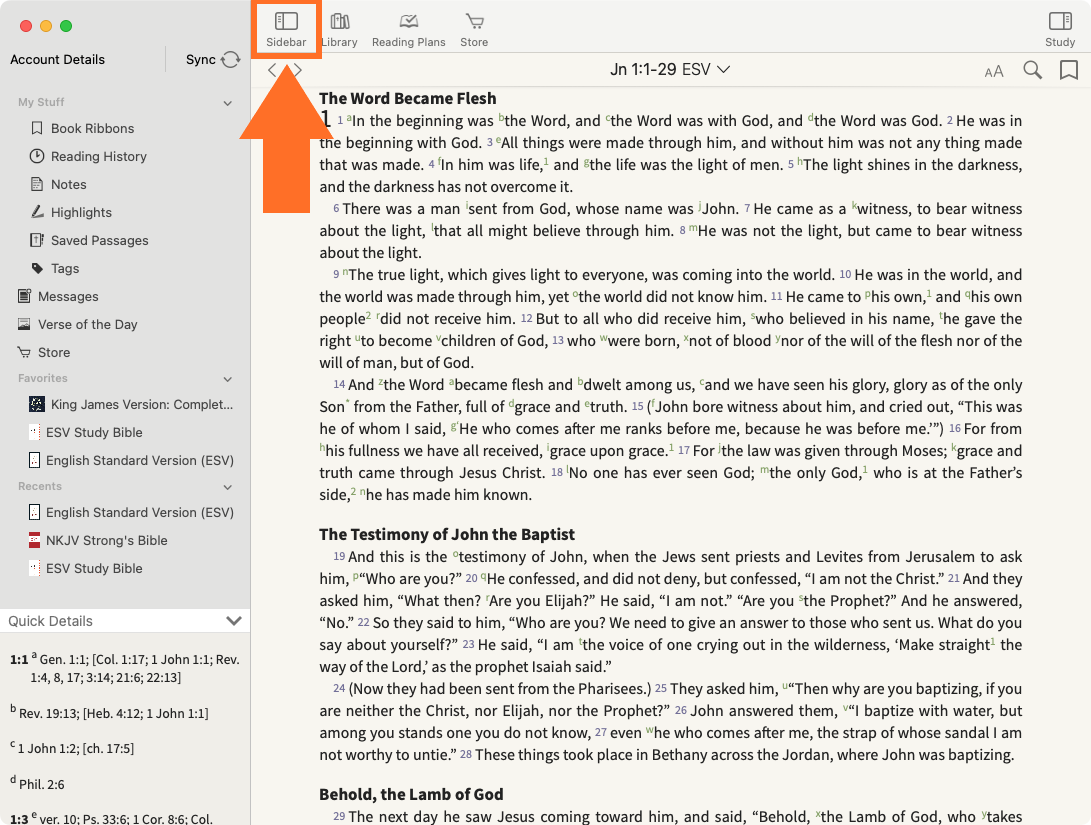Click the Notes page icon

[37, 184]
